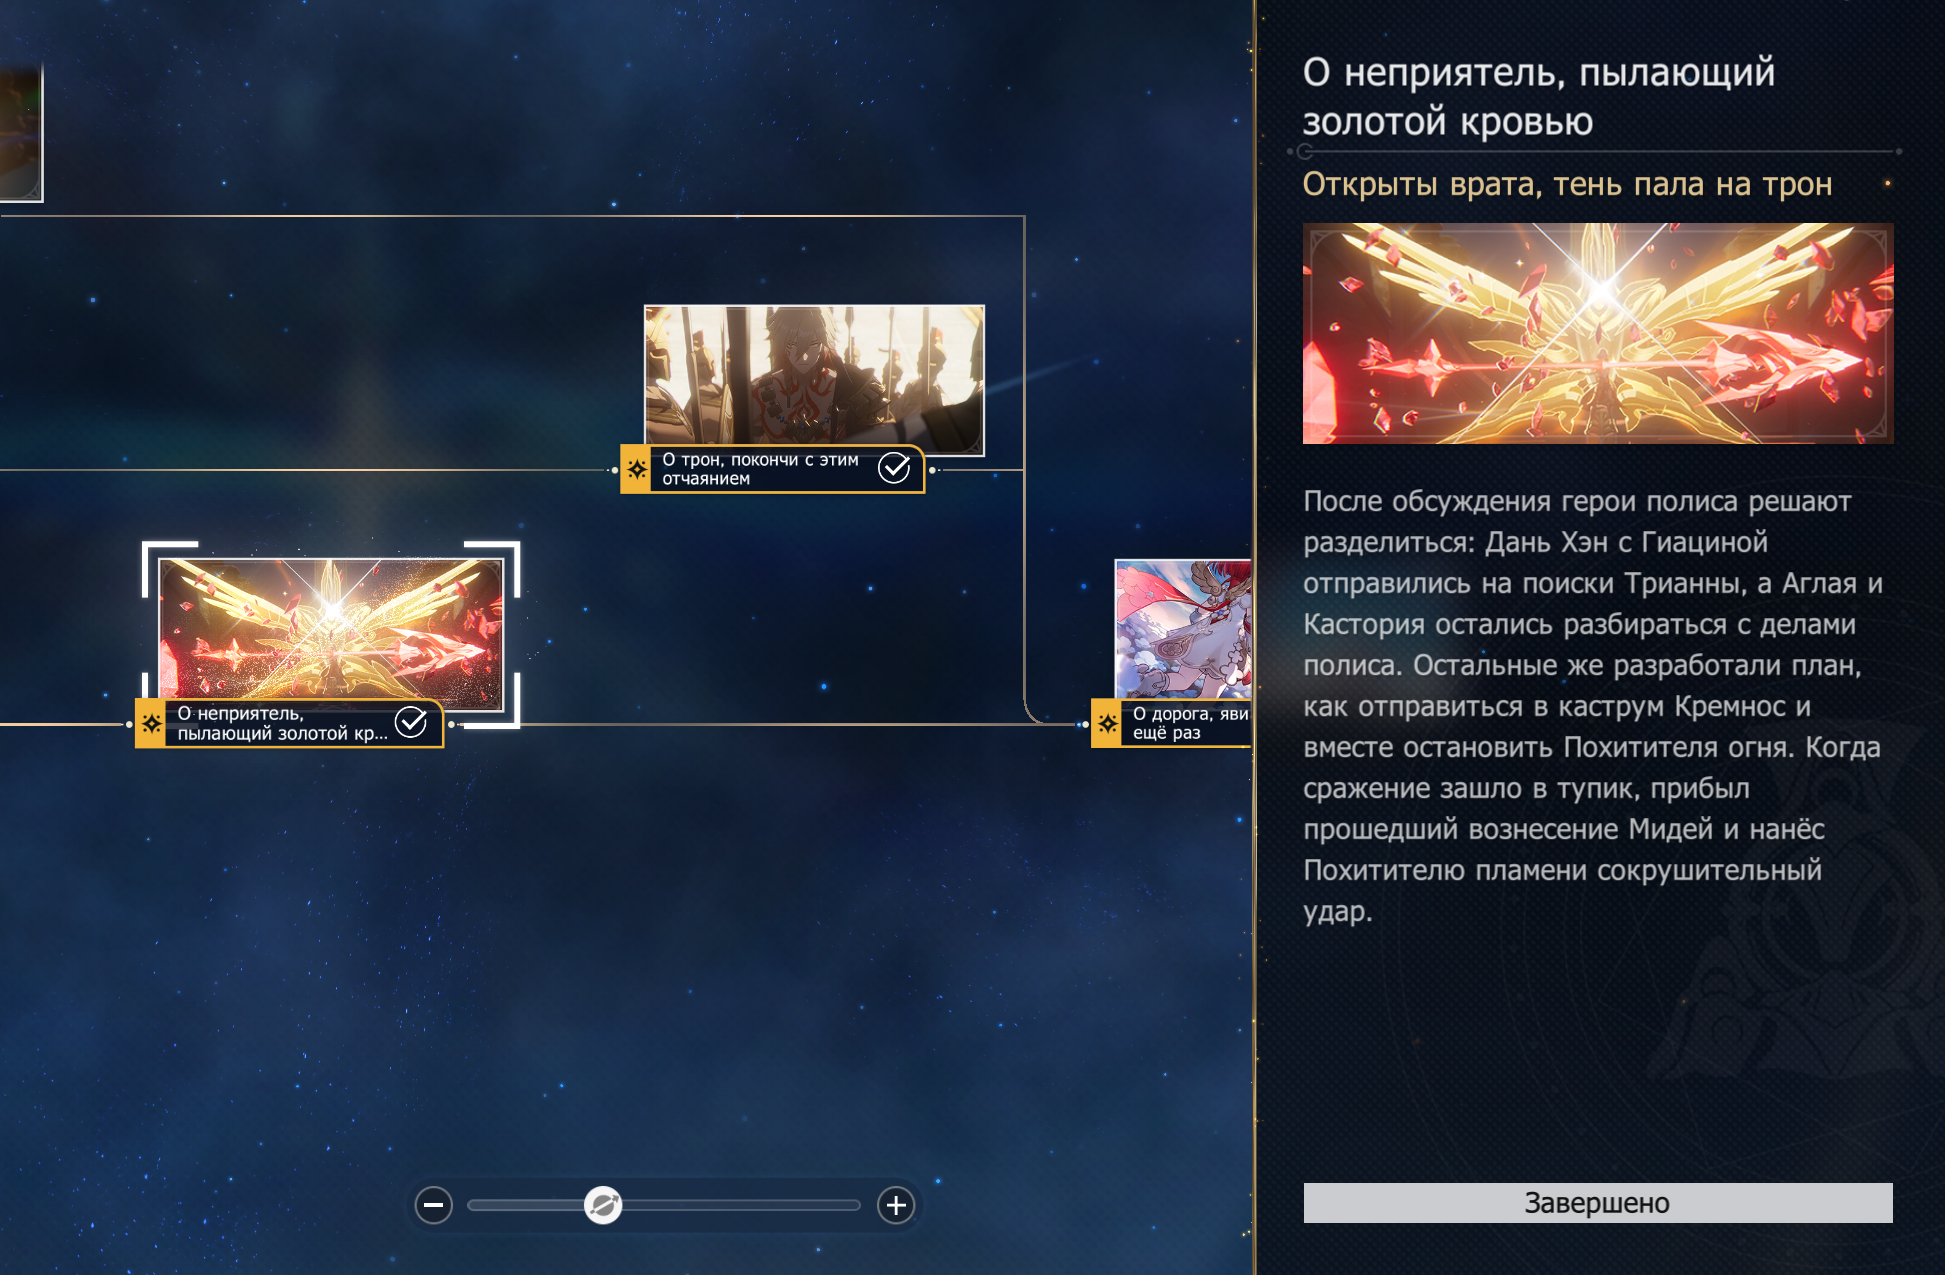The width and height of the screenshot is (1945, 1275).
Task: Click the star icon on 'О трон' node
Action: pyautogui.click(x=636, y=469)
